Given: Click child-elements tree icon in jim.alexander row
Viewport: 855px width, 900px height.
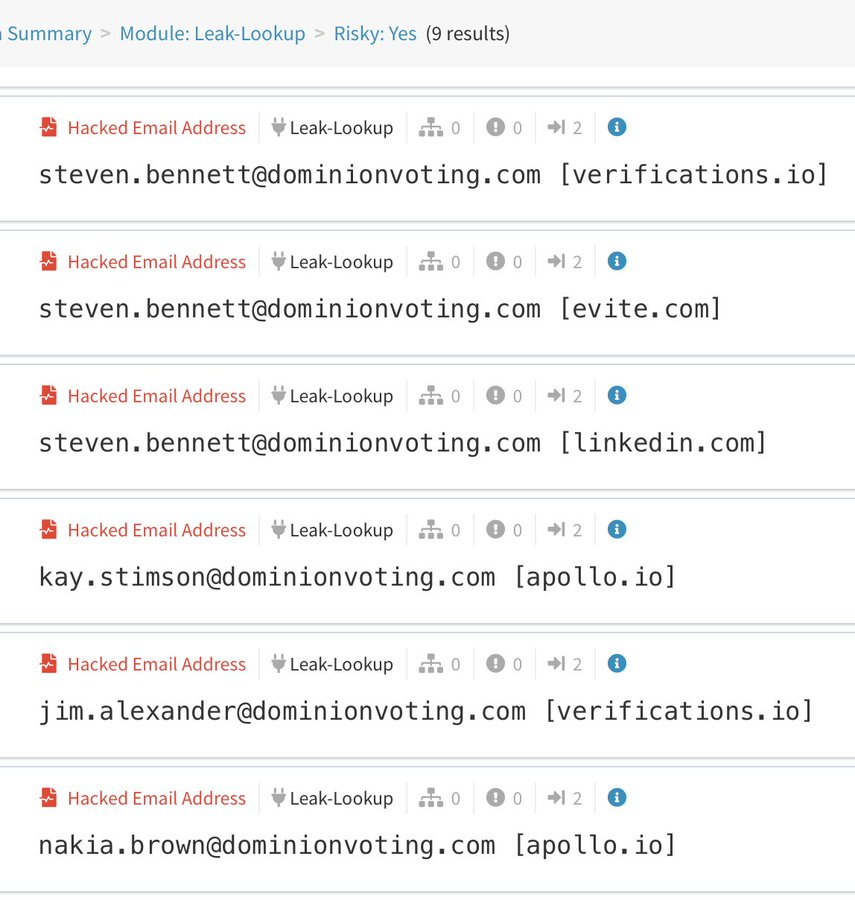Looking at the screenshot, I should 431,664.
